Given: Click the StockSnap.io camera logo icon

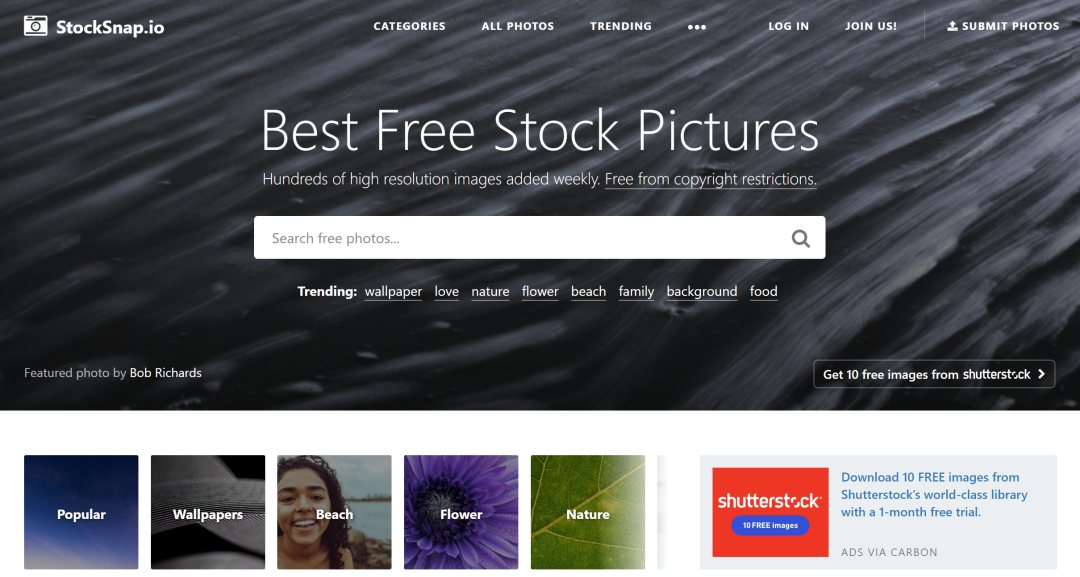Looking at the screenshot, I should [35, 26].
